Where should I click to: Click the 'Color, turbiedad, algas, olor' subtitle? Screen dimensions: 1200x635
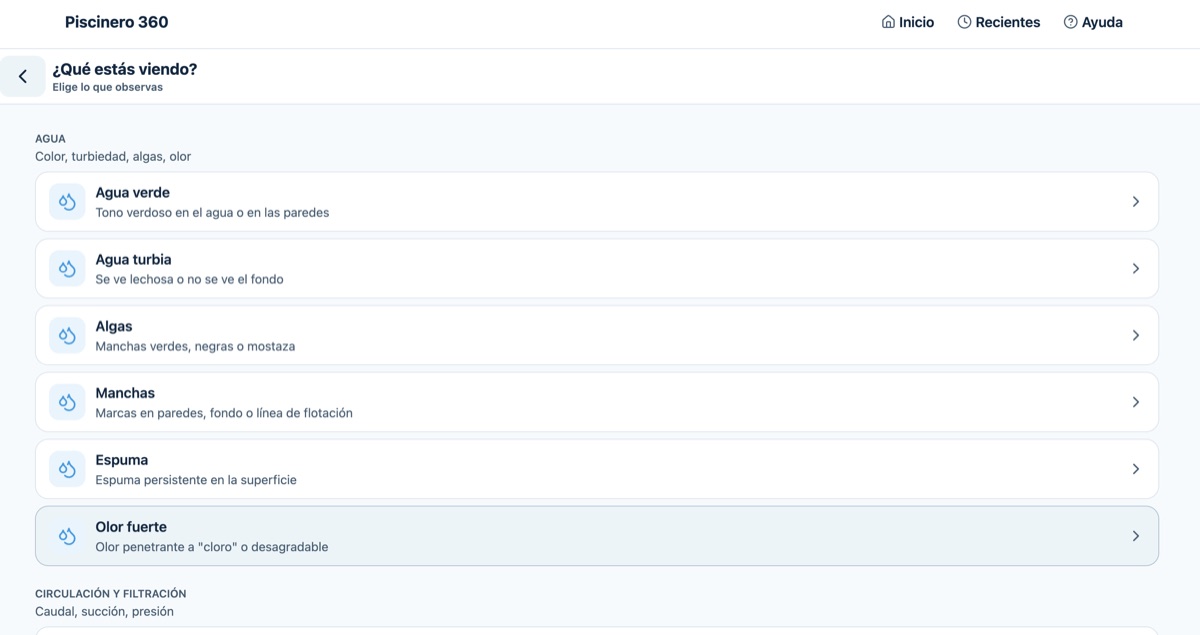(113, 156)
